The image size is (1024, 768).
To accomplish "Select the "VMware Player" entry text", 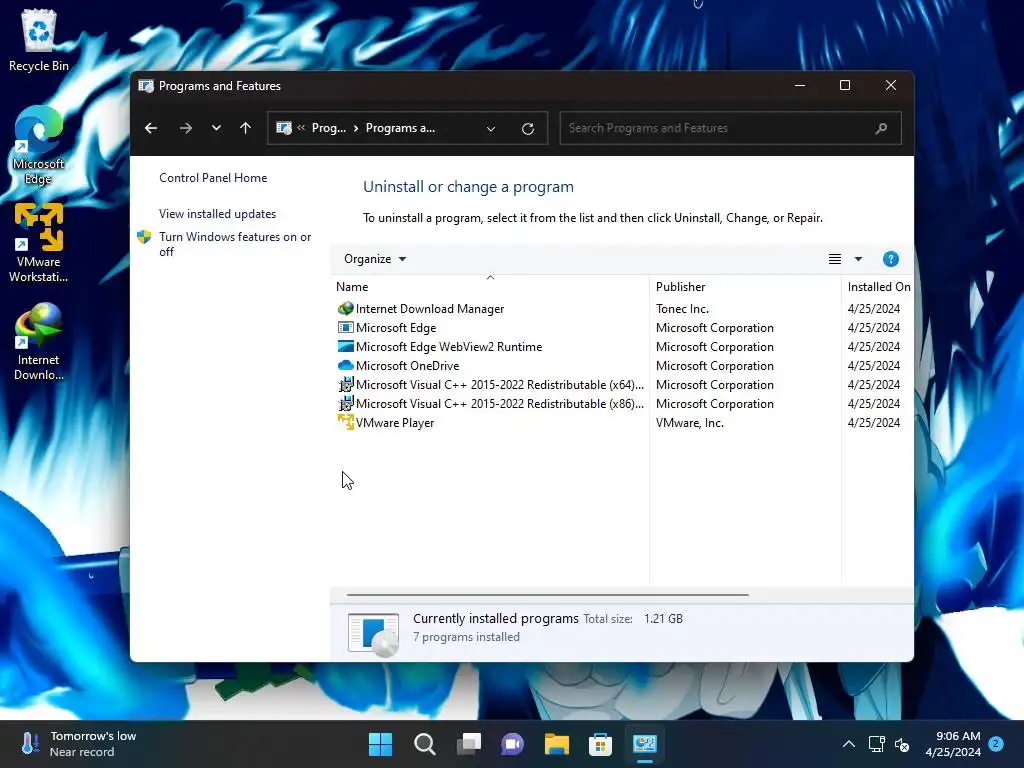I will [x=395, y=423].
